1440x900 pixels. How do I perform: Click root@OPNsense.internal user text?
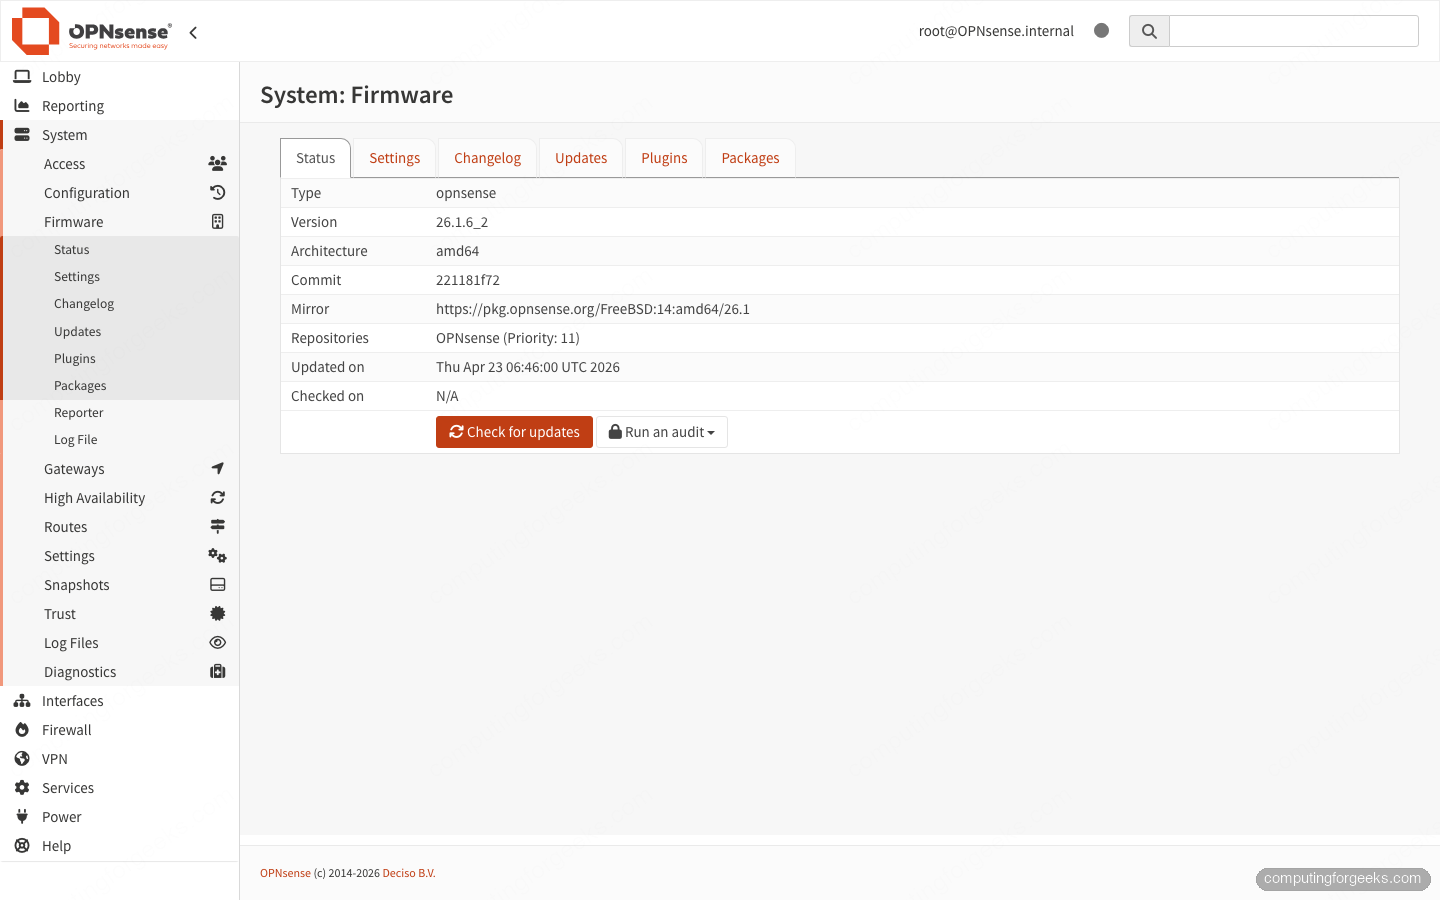(x=996, y=31)
